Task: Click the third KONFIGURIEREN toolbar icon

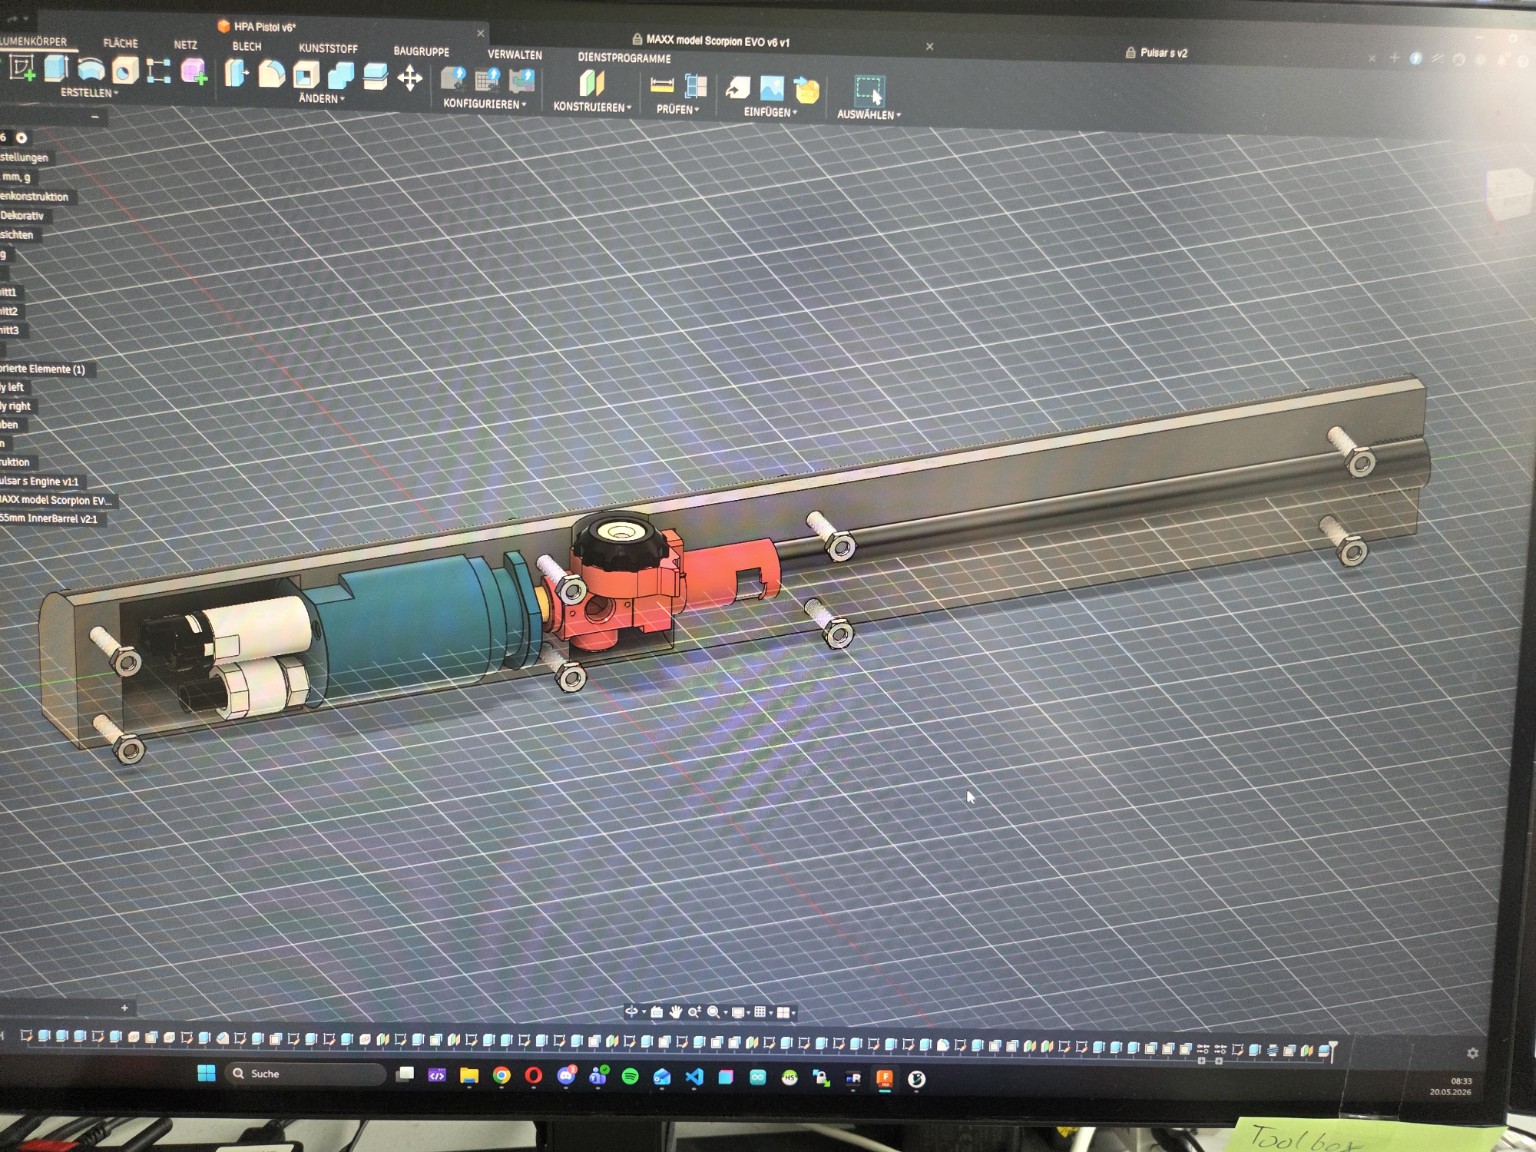Action: tap(522, 81)
